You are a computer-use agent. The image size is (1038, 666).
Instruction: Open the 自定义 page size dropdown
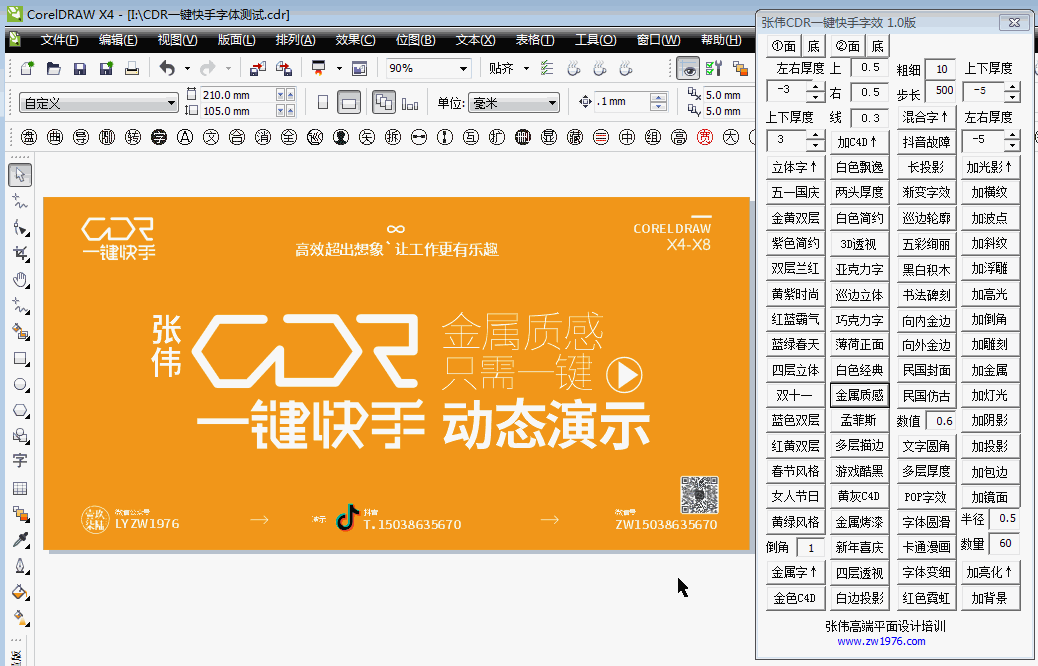click(172, 102)
